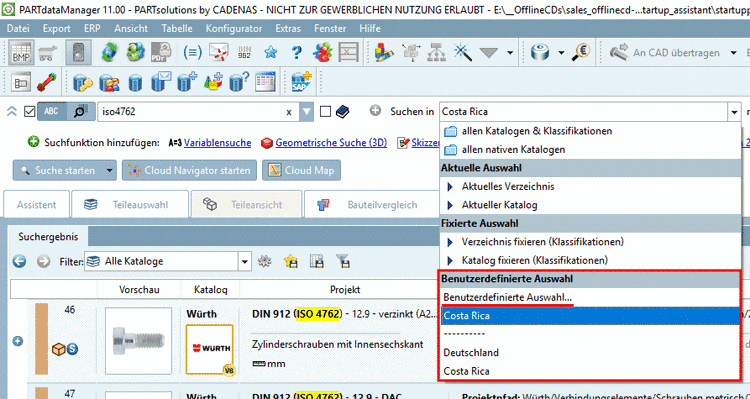Click the magic wand icon

tap(462, 53)
